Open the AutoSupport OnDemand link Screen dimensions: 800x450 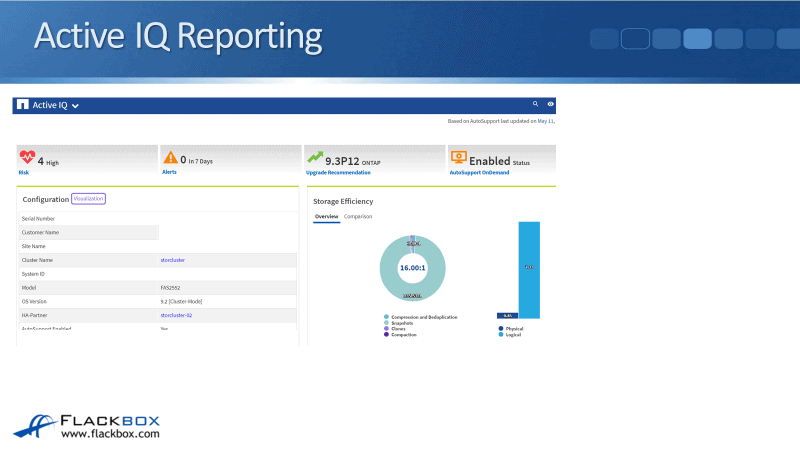pos(479,172)
